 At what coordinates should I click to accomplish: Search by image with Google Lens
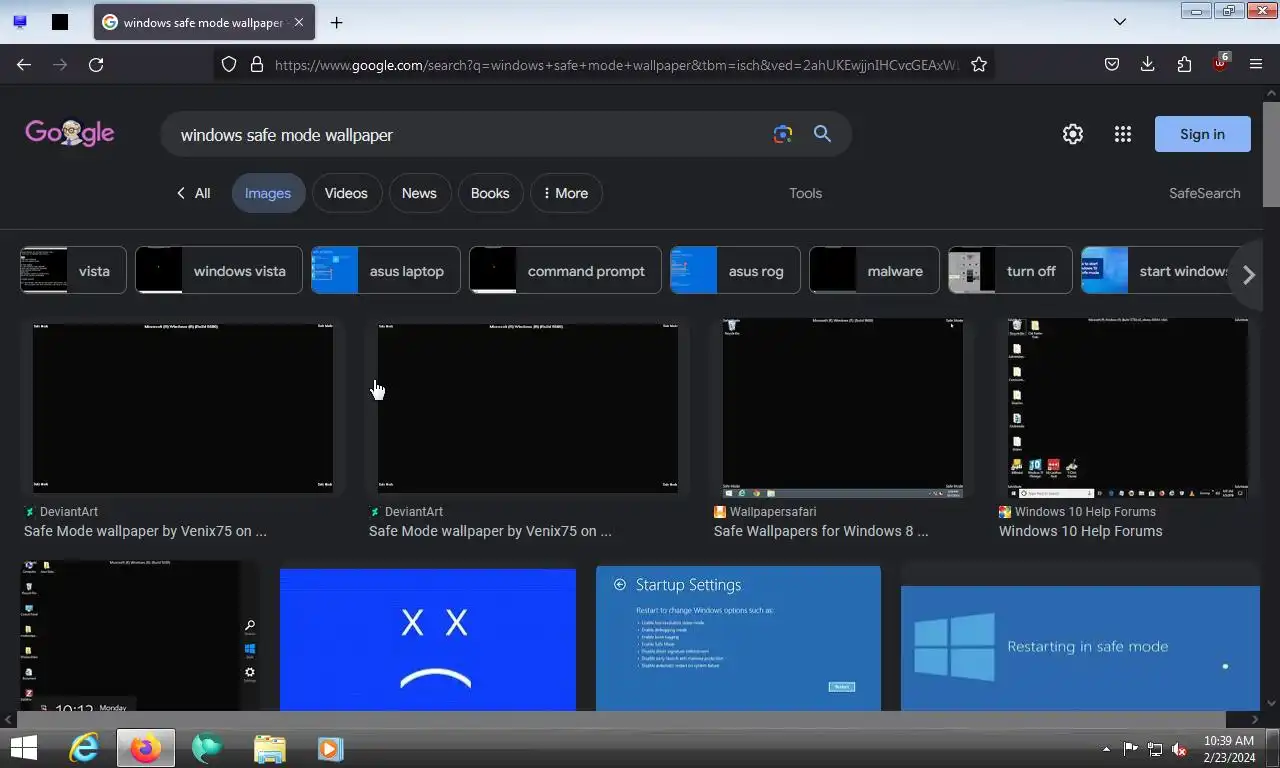tap(783, 134)
